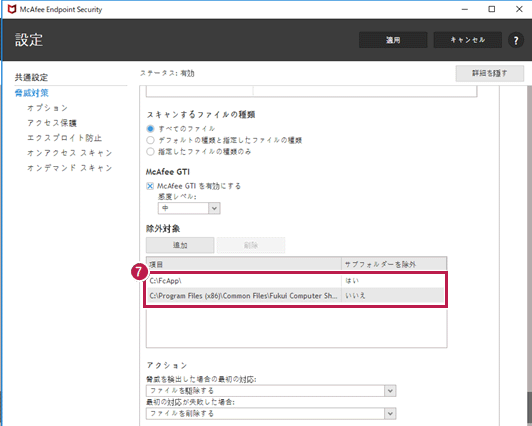Open 共通設定 in the sidebar
Screen dimensions: 532x426
[31, 77]
